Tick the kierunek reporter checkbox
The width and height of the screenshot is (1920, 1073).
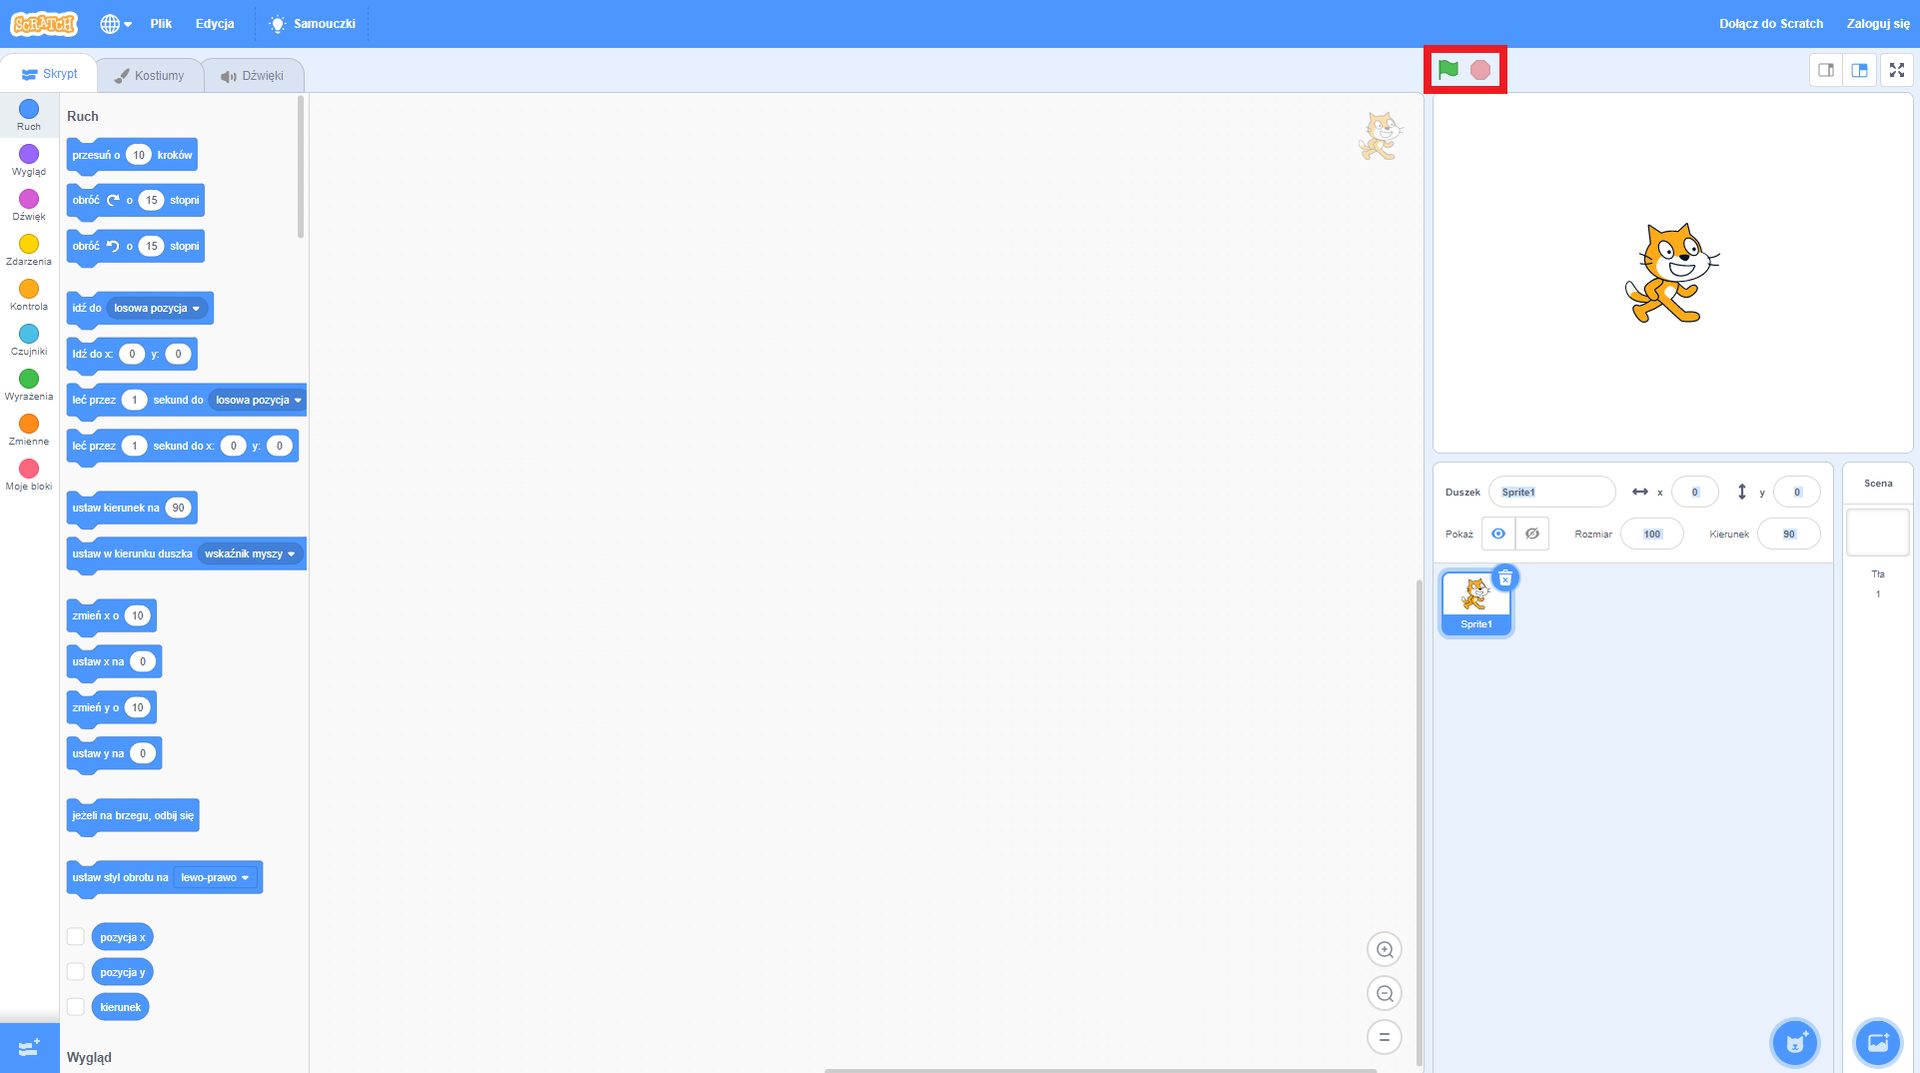pyautogui.click(x=76, y=1007)
